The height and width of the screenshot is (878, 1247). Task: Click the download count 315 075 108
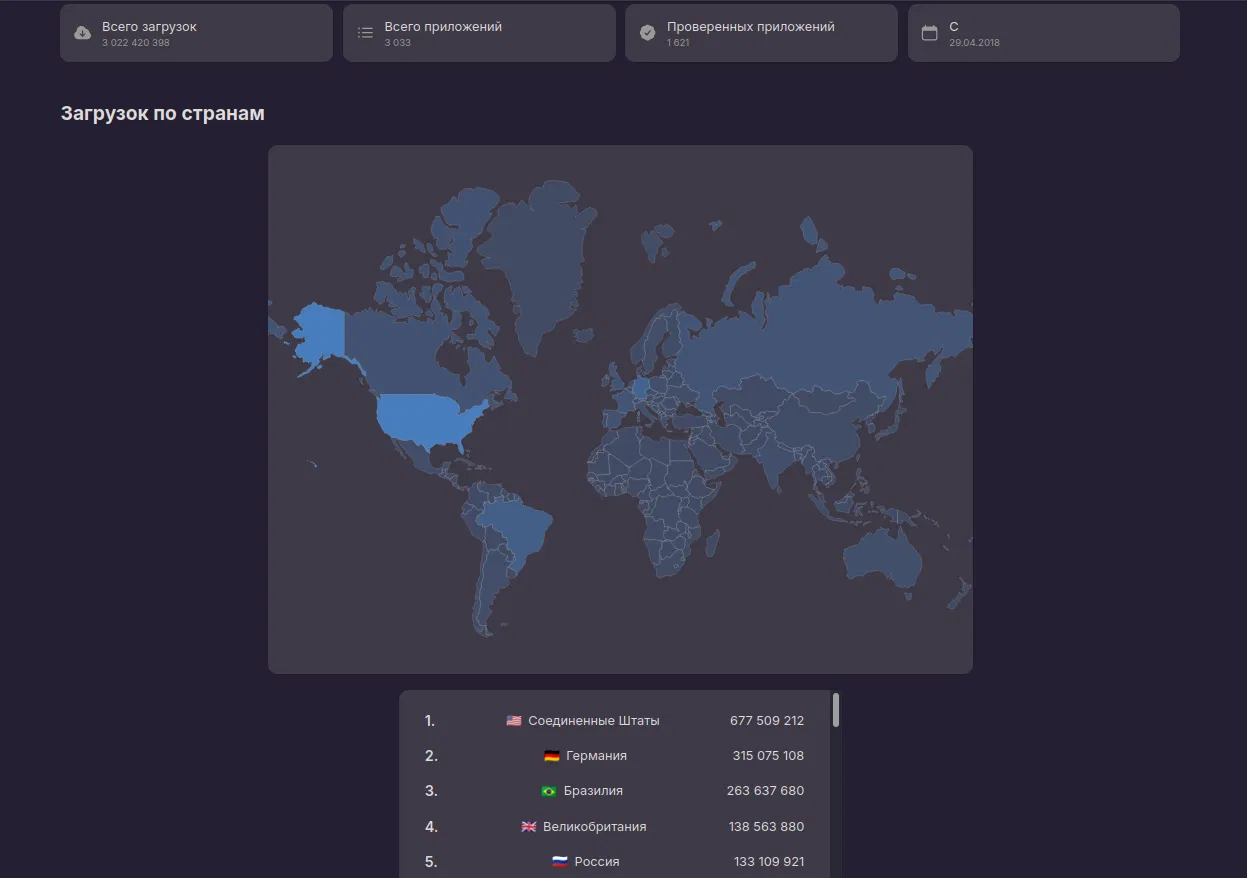tap(768, 756)
